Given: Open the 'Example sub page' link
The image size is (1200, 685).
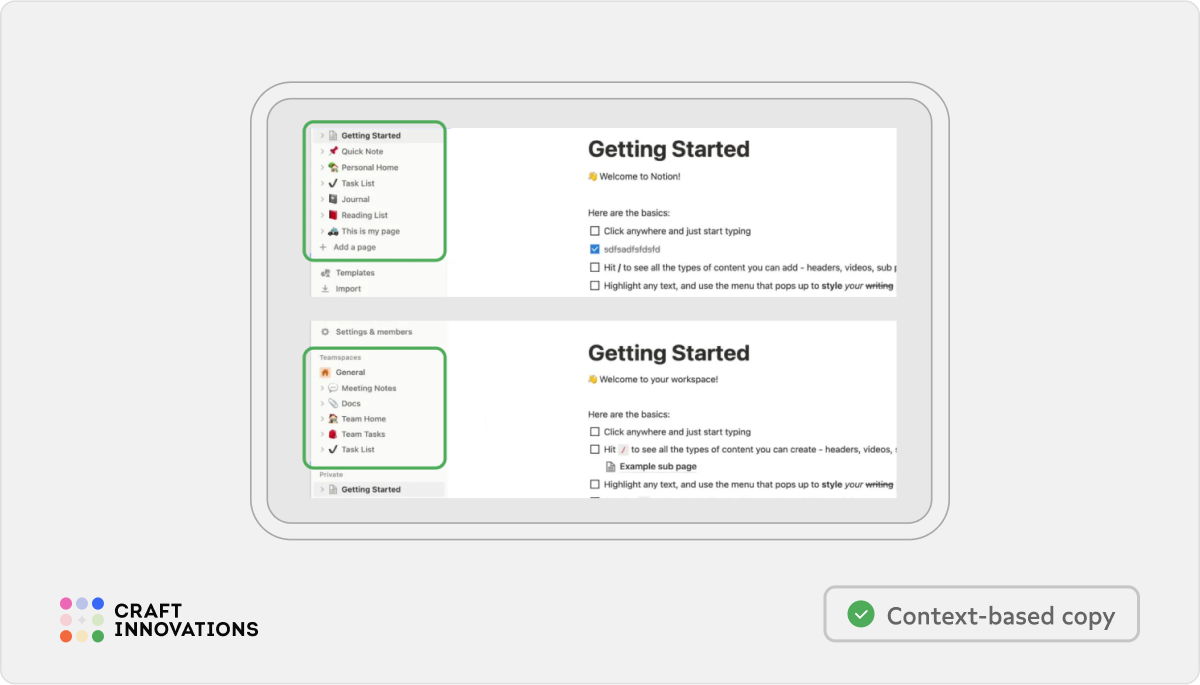Looking at the screenshot, I should (657, 467).
